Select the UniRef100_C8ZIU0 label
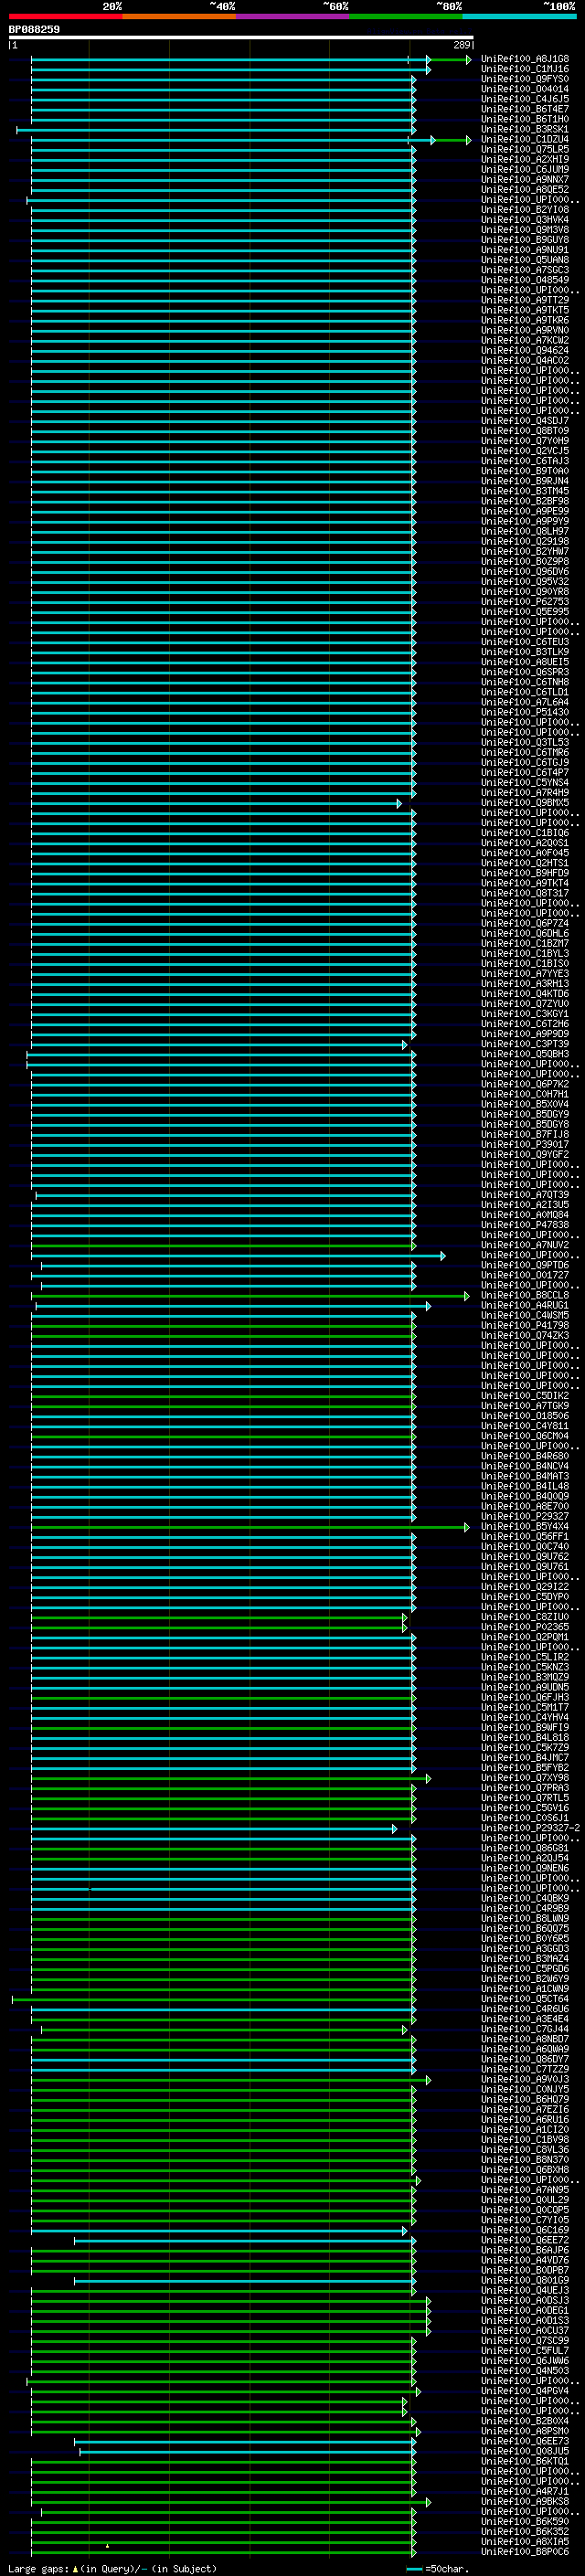The image size is (585, 2576). click(x=525, y=1617)
